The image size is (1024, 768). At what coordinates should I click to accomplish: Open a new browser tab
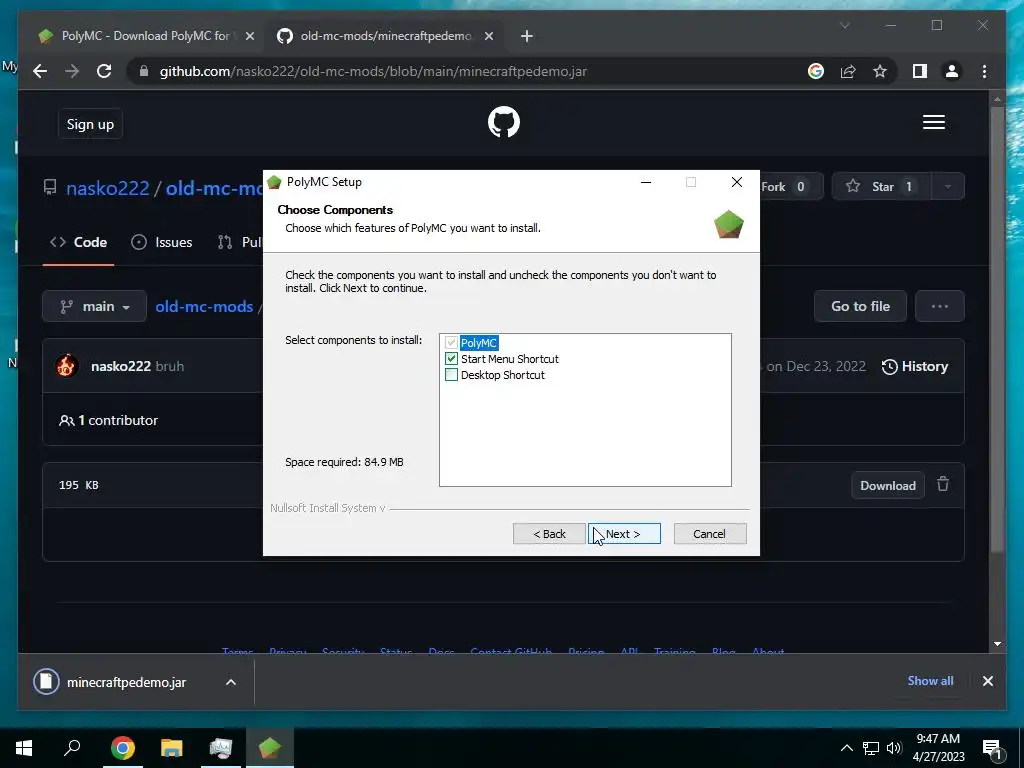(527, 36)
